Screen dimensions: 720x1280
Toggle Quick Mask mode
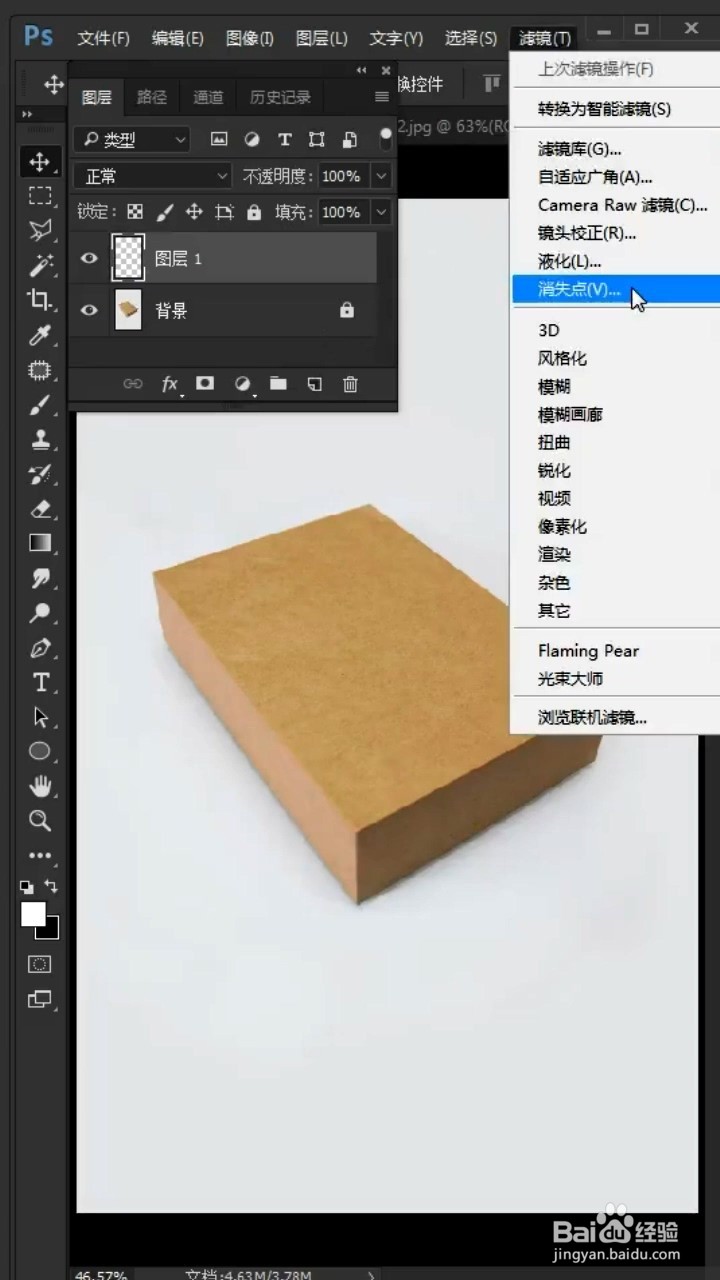pos(39,964)
